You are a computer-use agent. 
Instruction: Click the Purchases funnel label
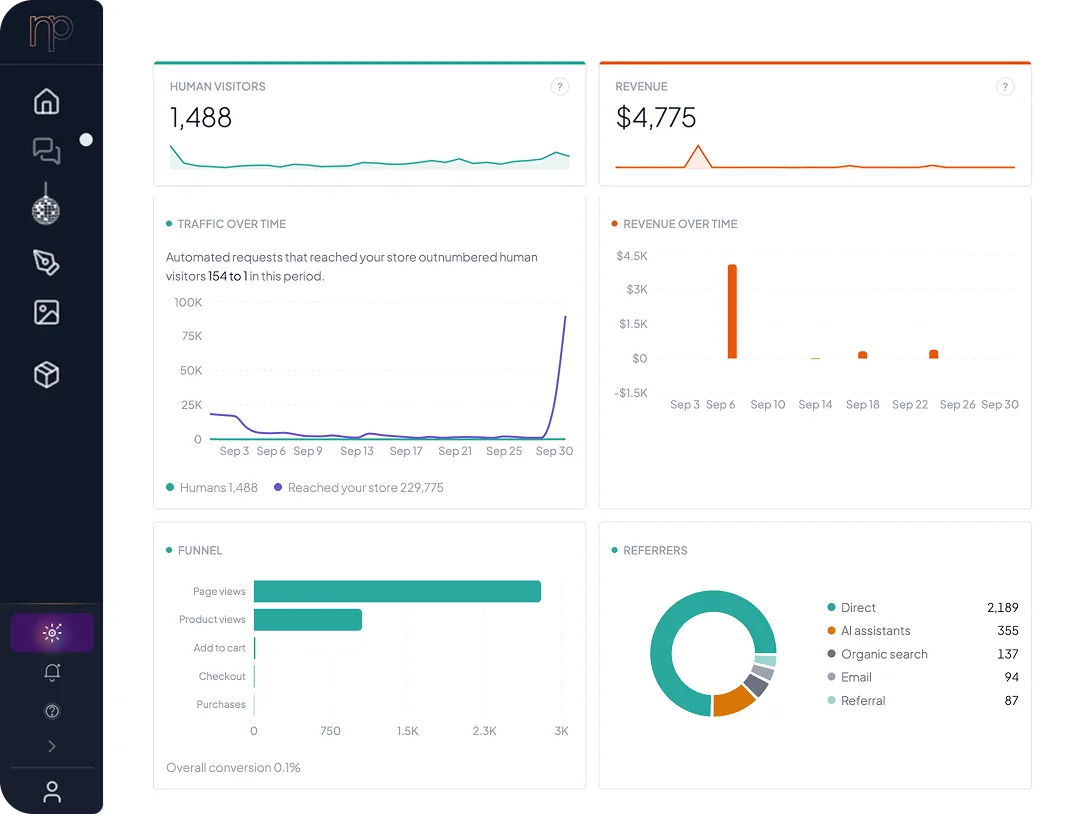click(220, 705)
